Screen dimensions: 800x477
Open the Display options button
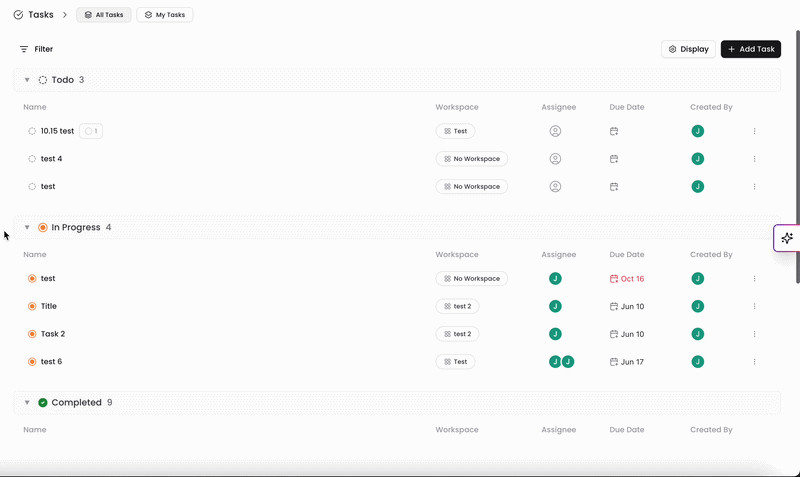[x=688, y=49]
